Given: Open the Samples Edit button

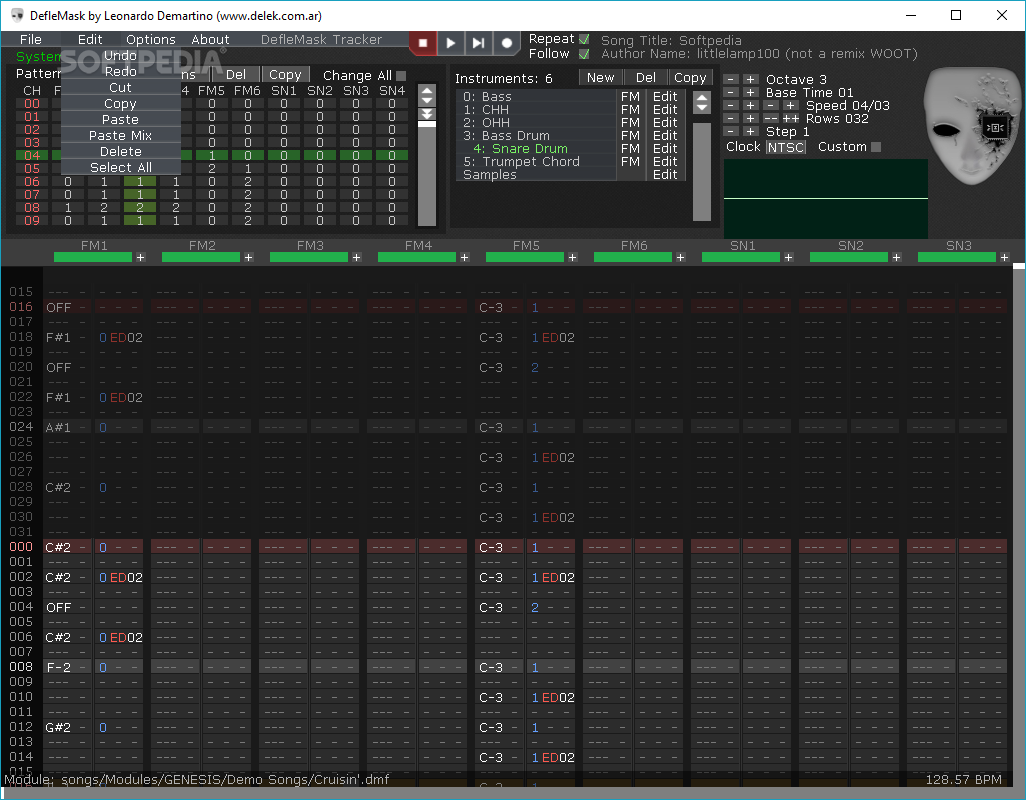Looking at the screenshot, I should click(665, 175).
